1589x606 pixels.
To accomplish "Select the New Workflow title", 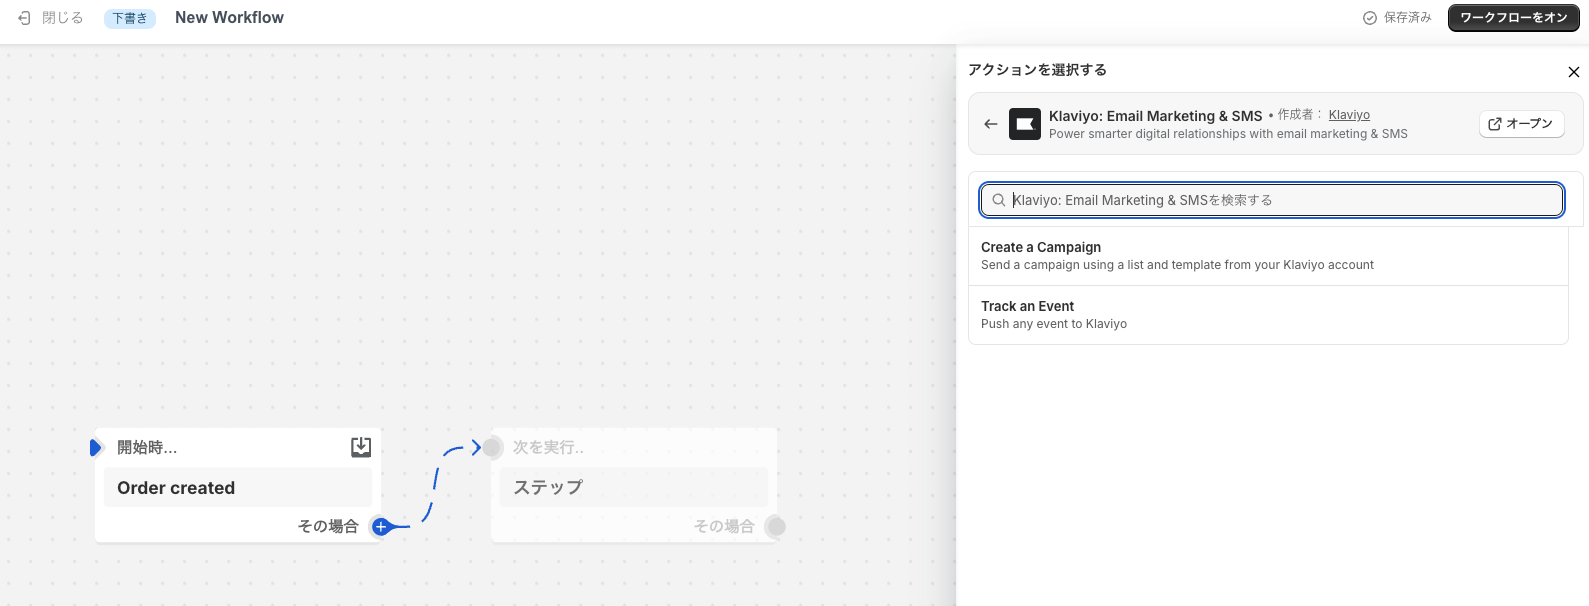I will click(x=229, y=18).
